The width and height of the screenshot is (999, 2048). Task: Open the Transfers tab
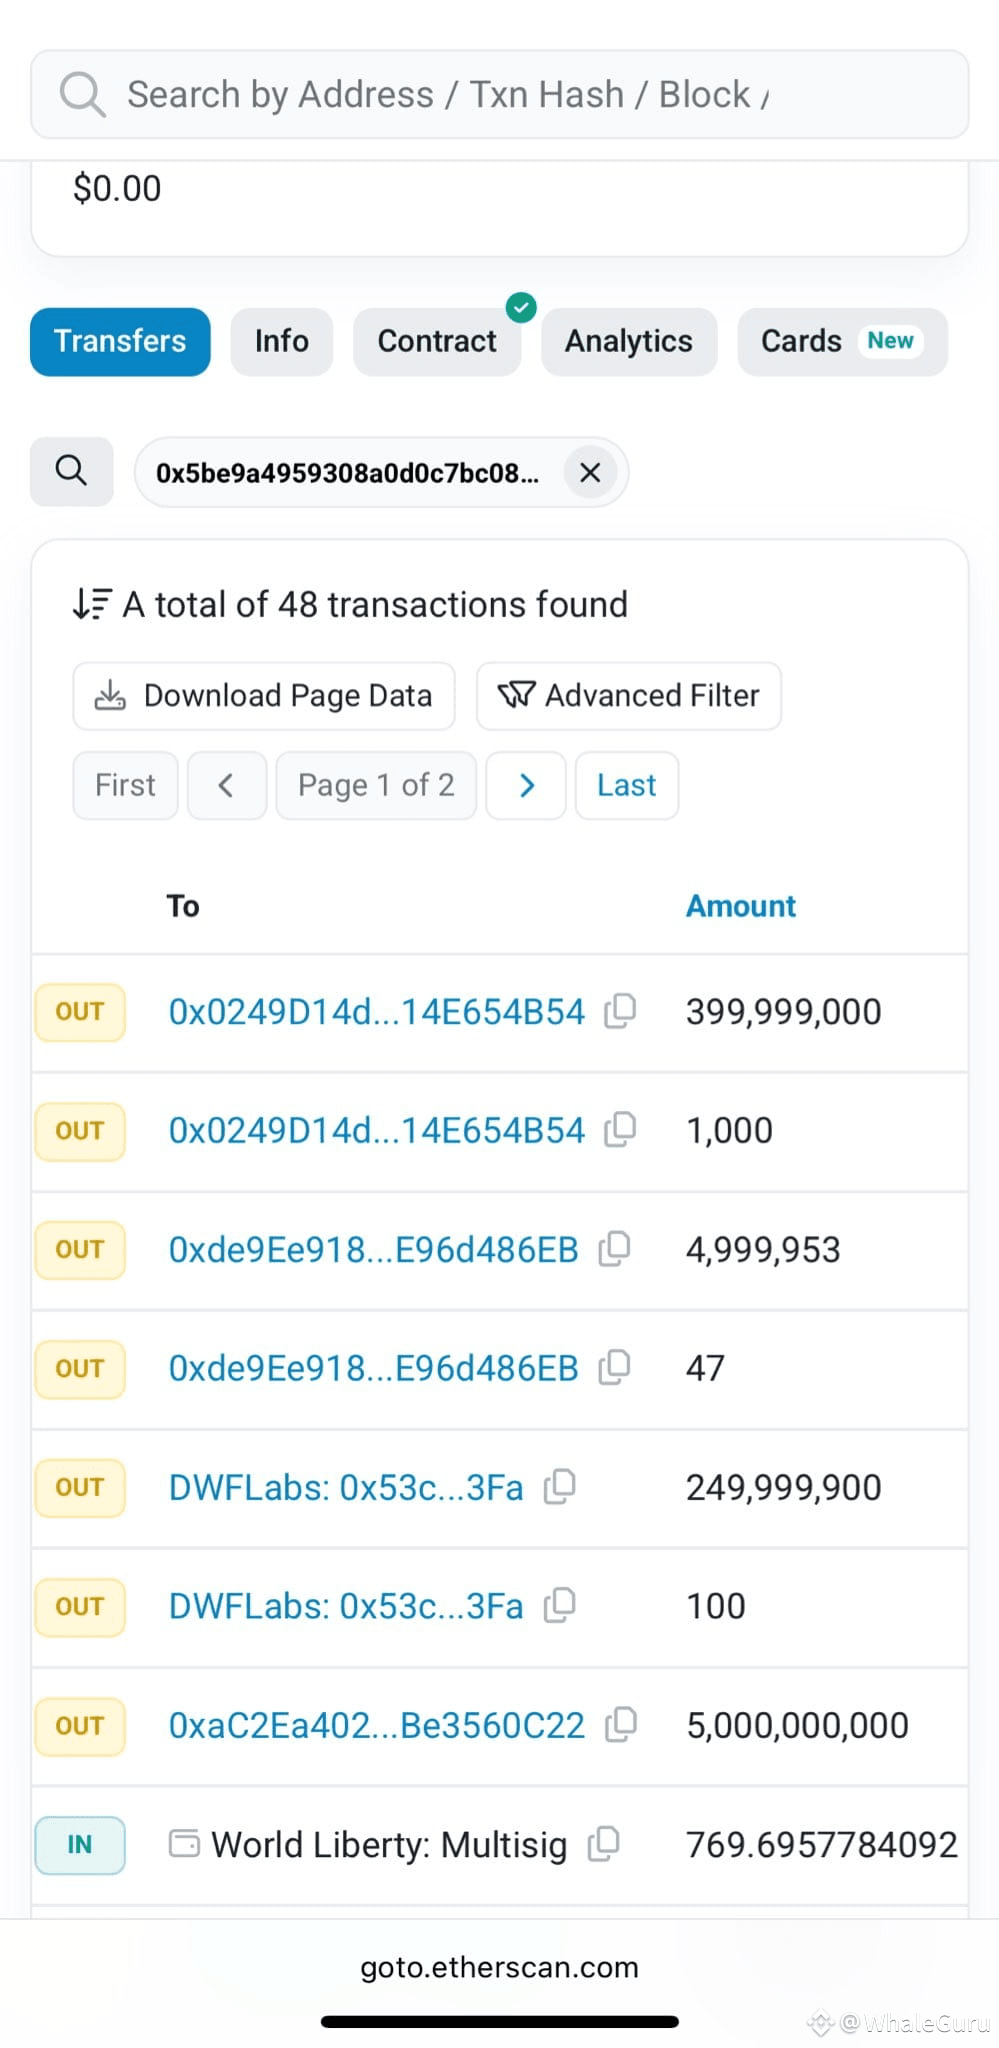[120, 342]
